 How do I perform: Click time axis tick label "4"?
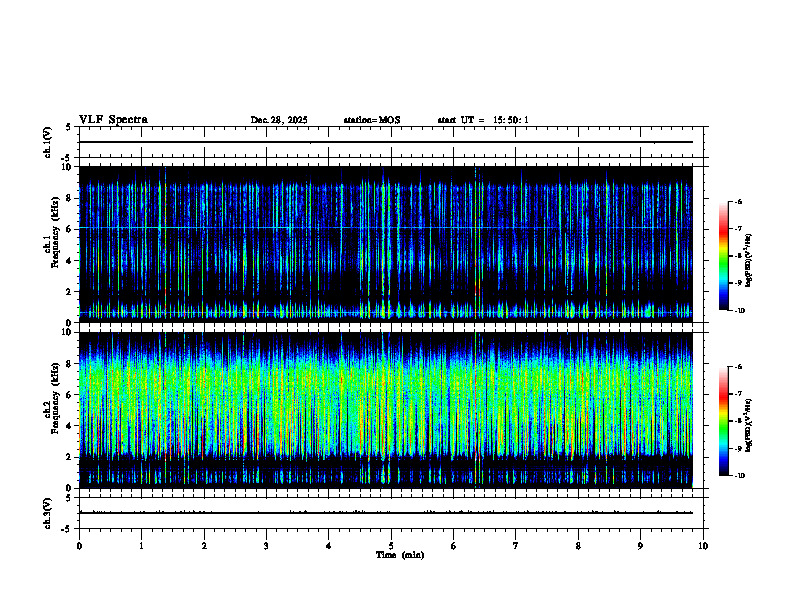(328, 546)
